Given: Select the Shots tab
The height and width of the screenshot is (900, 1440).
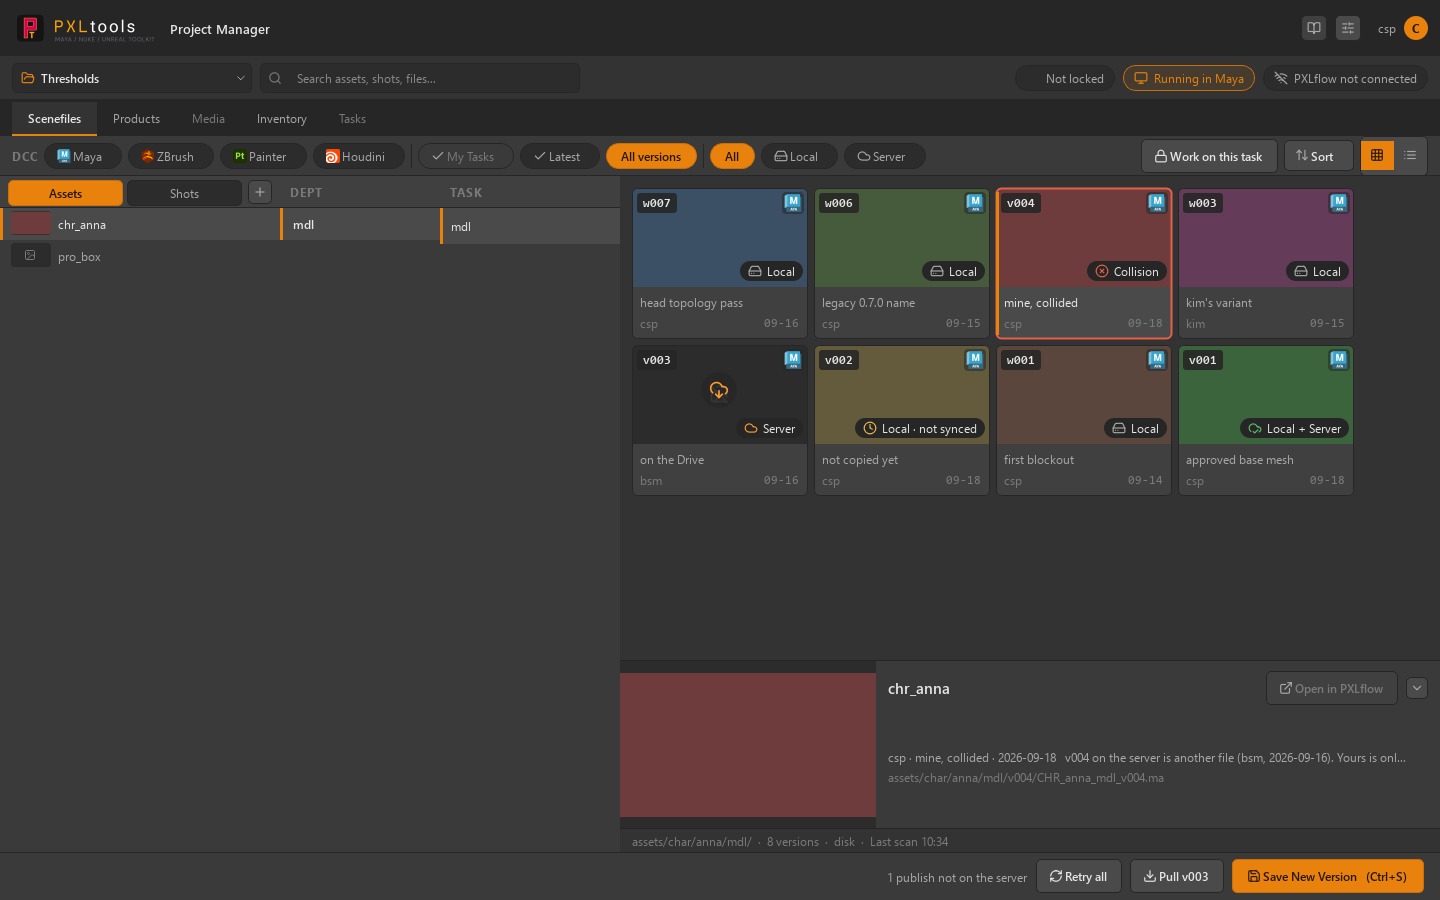Looking at the screenshot, I should (184, 193).
